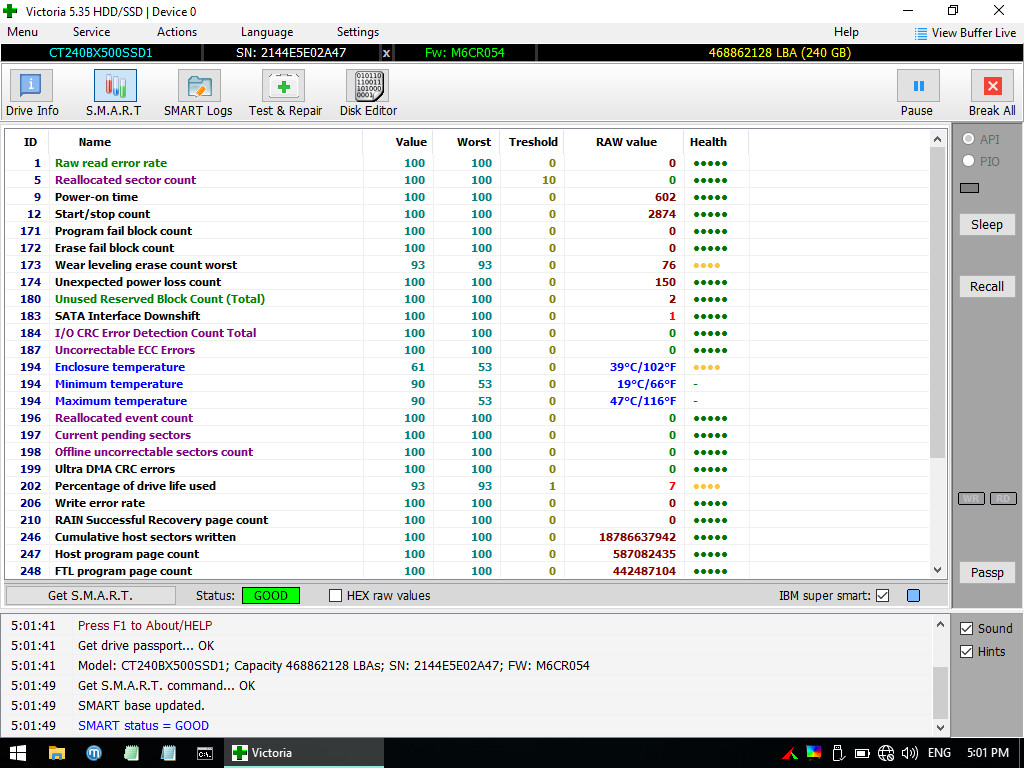The height and width of the screenshot is (768, 1024).
Task: Open Windows Start menu
Action: coord(17,753)
